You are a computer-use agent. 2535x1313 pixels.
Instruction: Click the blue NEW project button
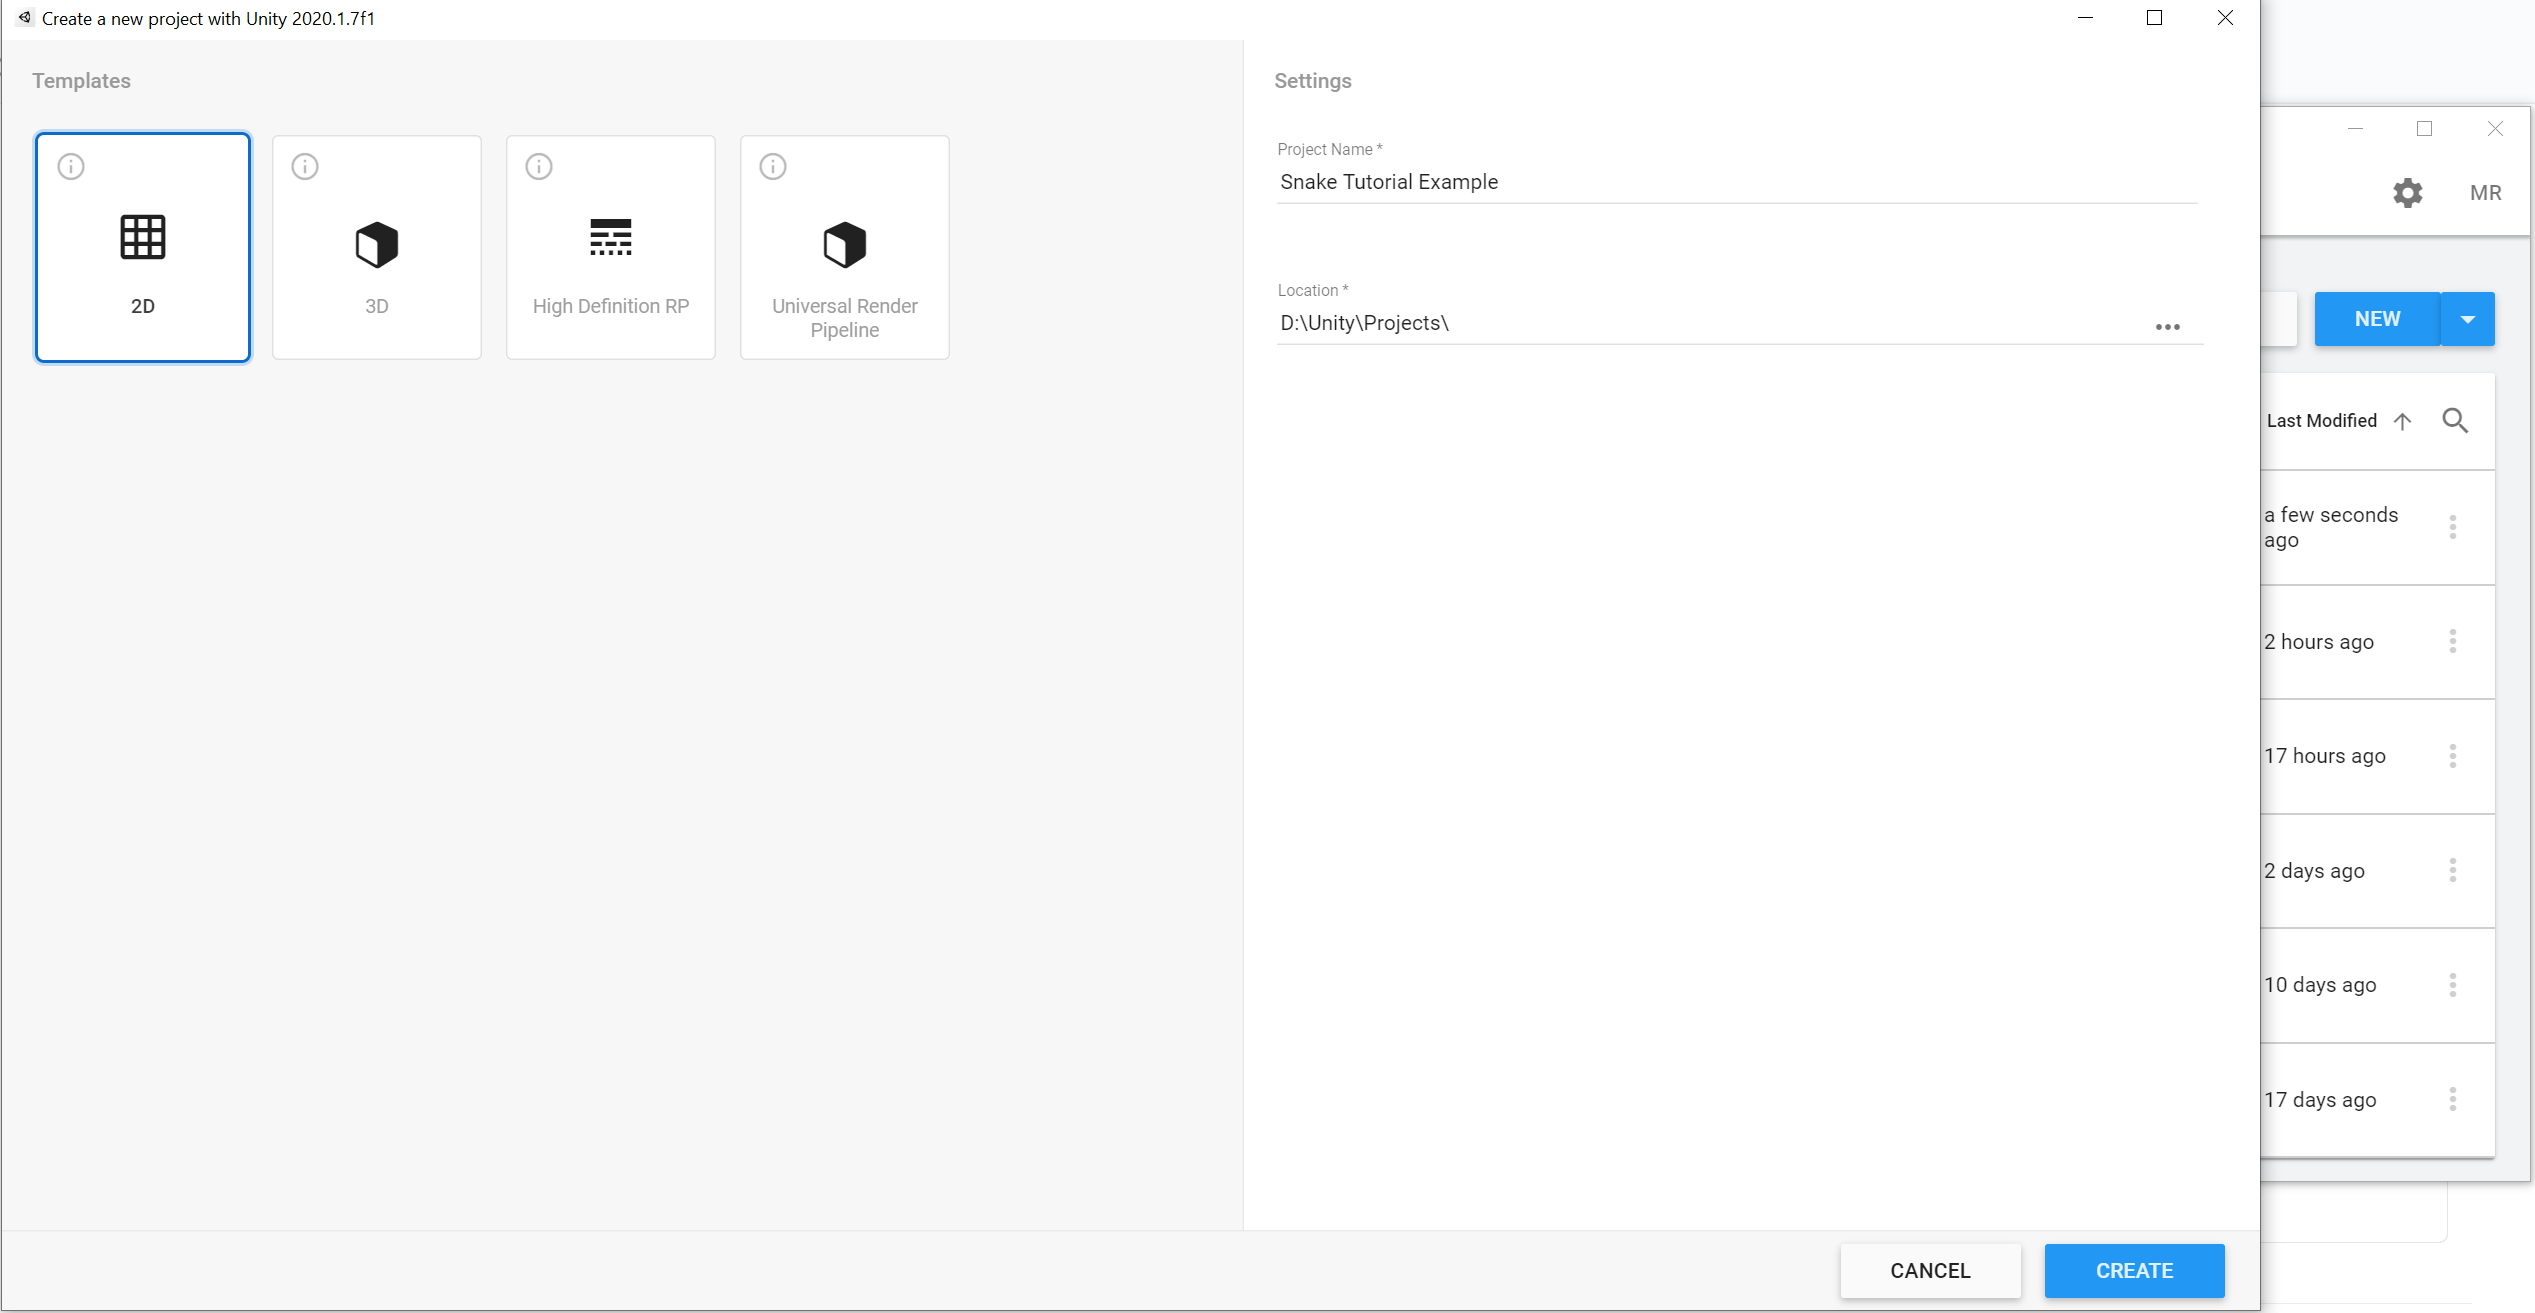[2377, 319]
